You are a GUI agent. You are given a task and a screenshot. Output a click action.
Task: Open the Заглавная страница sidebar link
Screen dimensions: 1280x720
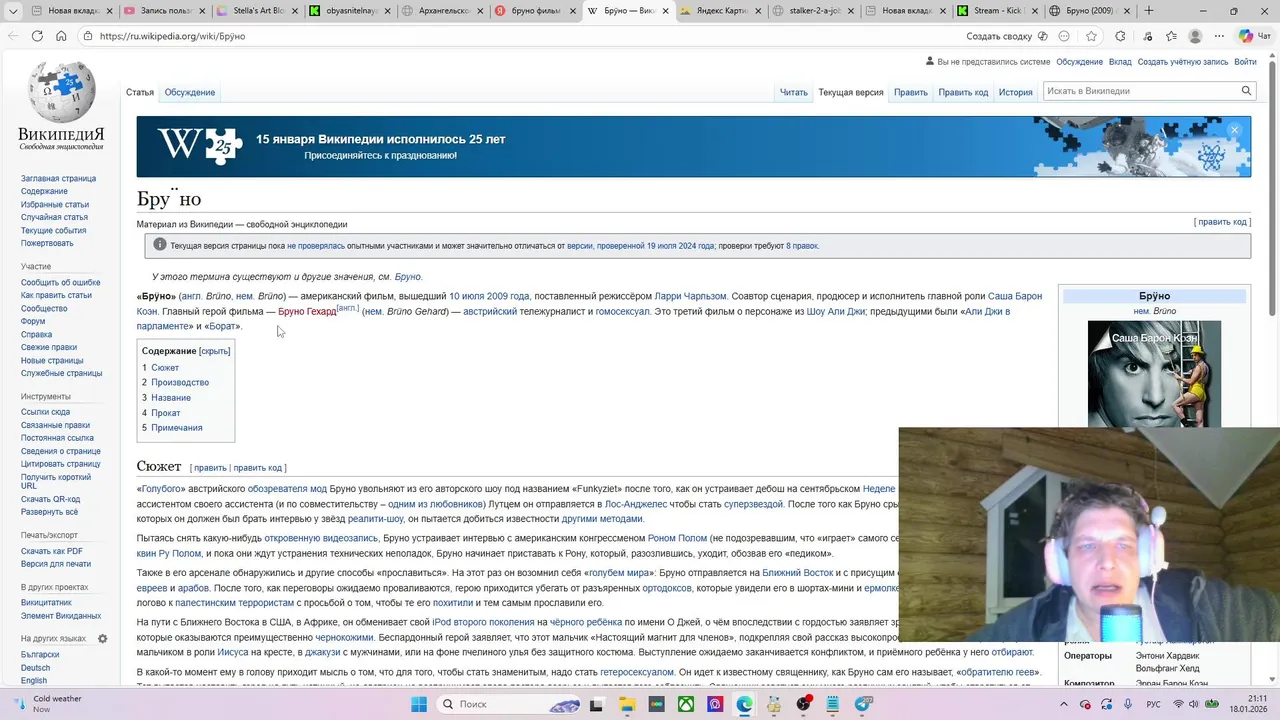(59, 178)
